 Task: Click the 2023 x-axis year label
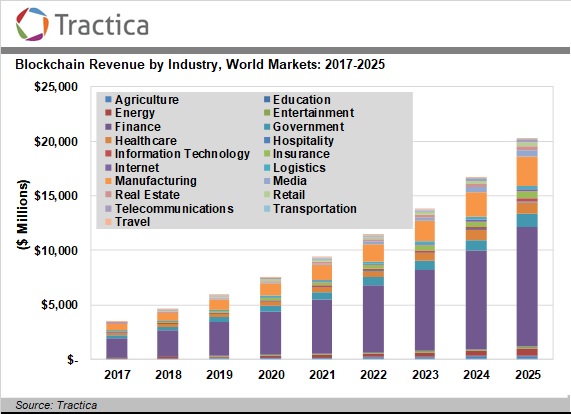point(425,374)
